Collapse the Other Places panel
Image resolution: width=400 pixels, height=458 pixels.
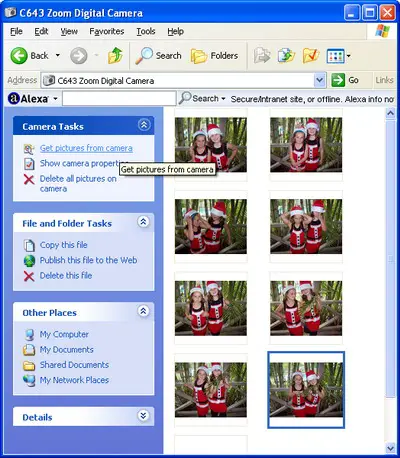click(x=143, y=311)
